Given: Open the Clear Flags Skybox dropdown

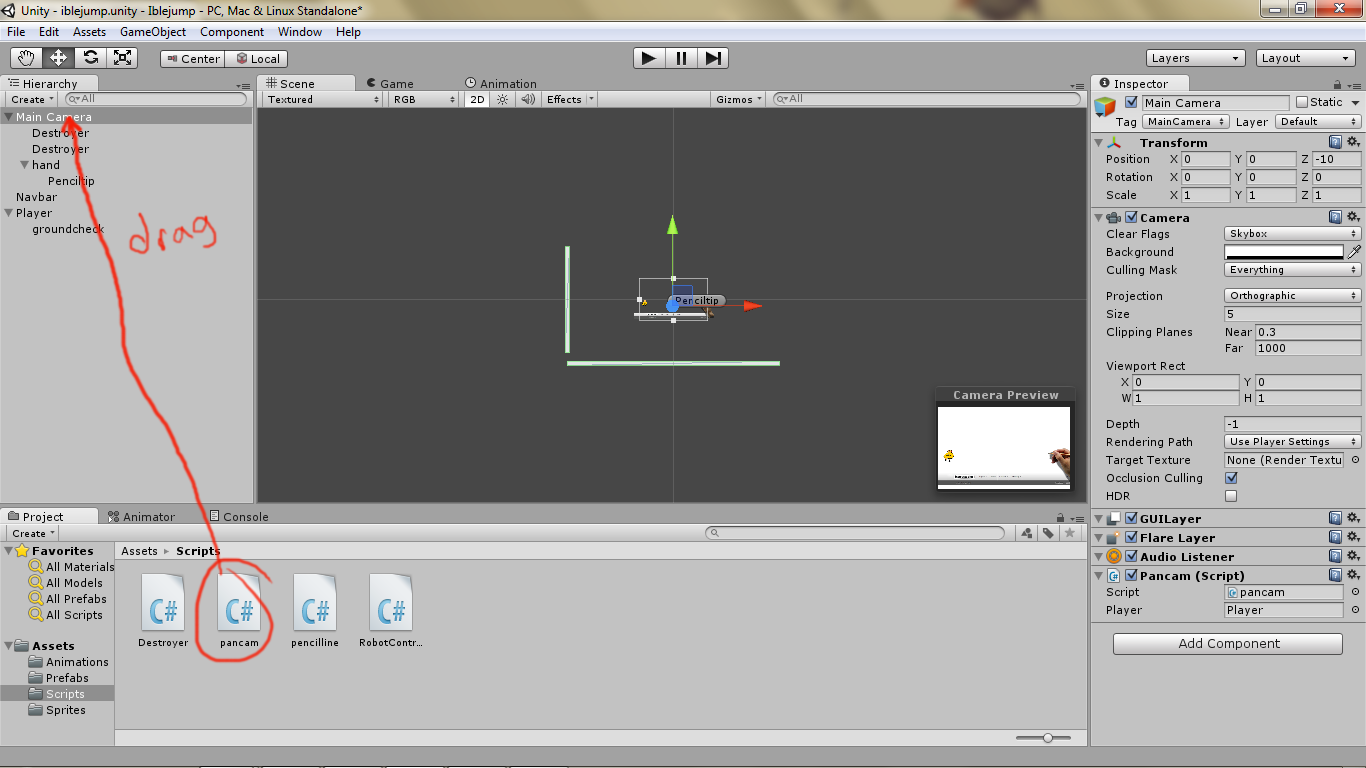Looking at the screenshot, I should click(1292, 233).
